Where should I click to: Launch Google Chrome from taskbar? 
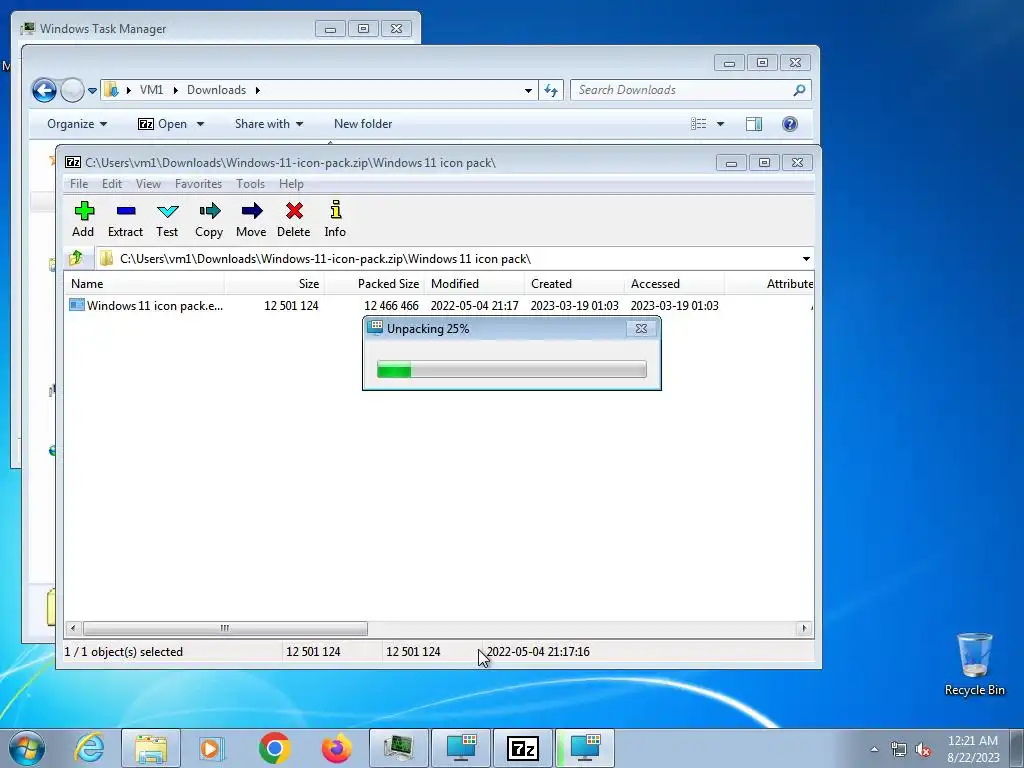click(x=274, y=748)
